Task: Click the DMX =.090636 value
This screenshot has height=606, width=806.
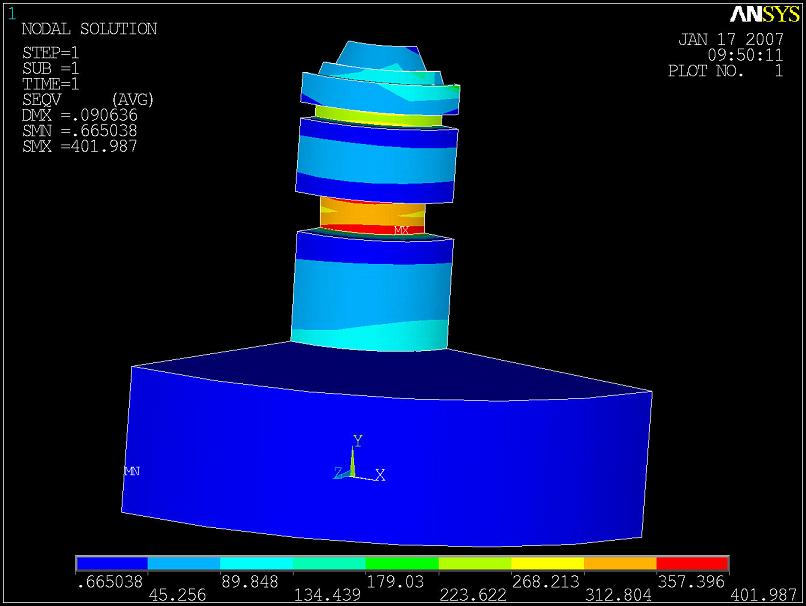Action: [80, 115]
